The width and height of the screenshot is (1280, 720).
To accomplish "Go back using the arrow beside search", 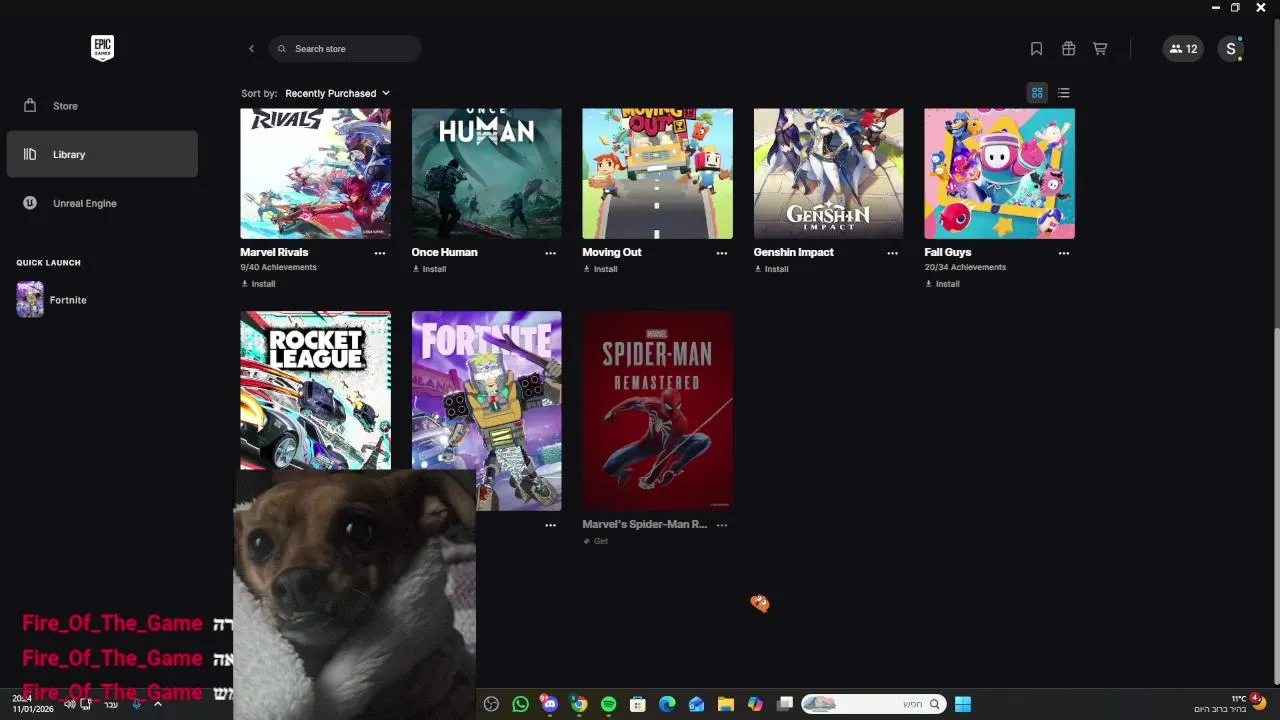I will [251, 48].
